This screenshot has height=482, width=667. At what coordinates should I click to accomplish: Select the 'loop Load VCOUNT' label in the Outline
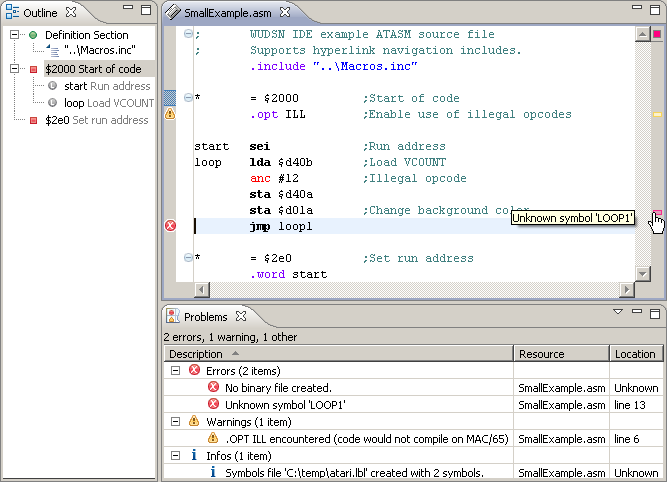point(106,103)
